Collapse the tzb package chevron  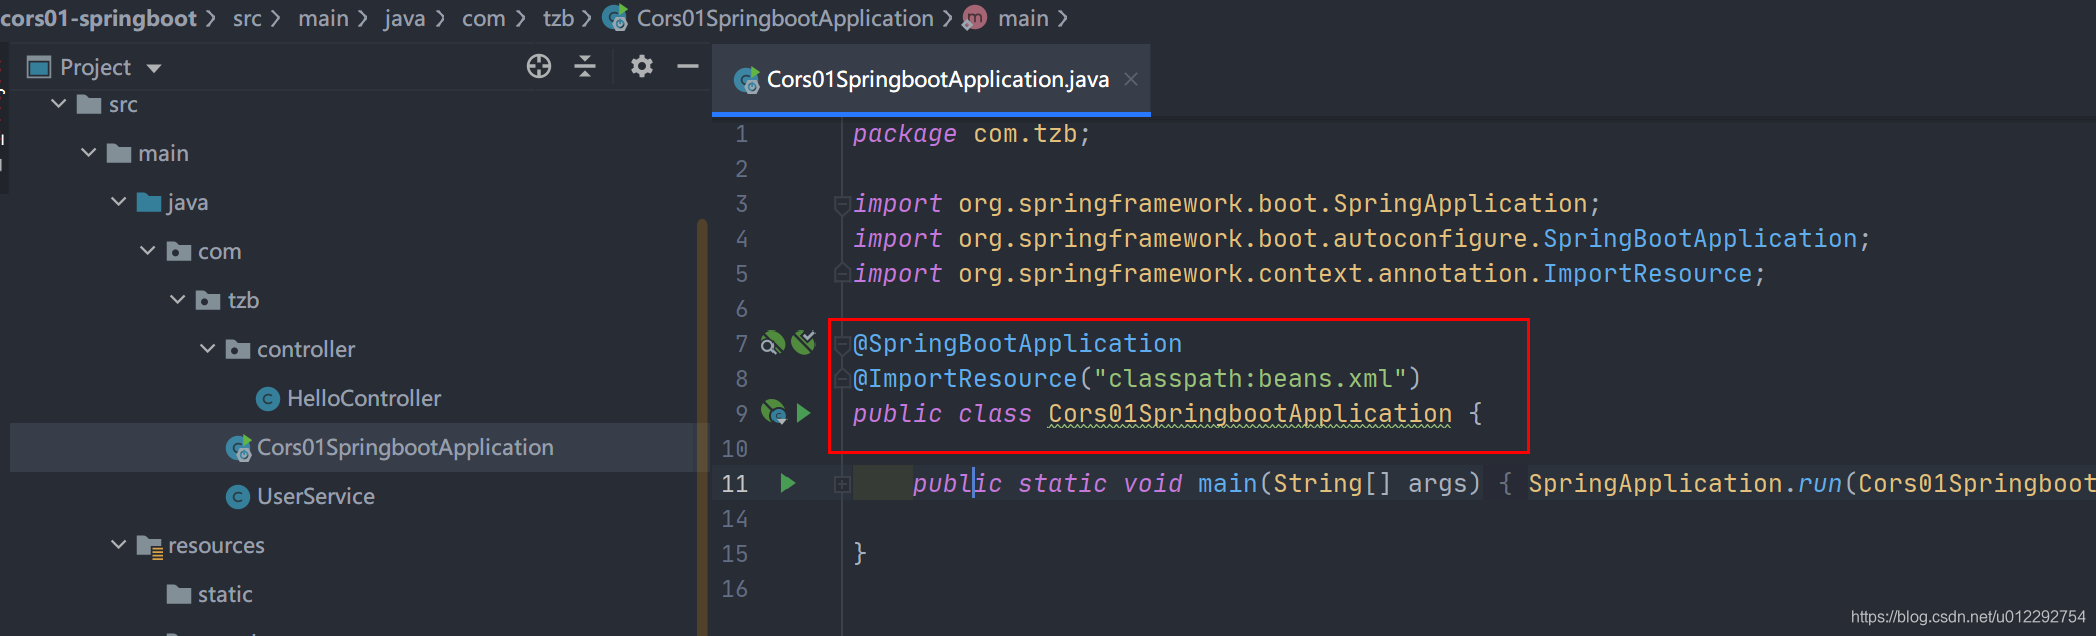click(178, 300)
